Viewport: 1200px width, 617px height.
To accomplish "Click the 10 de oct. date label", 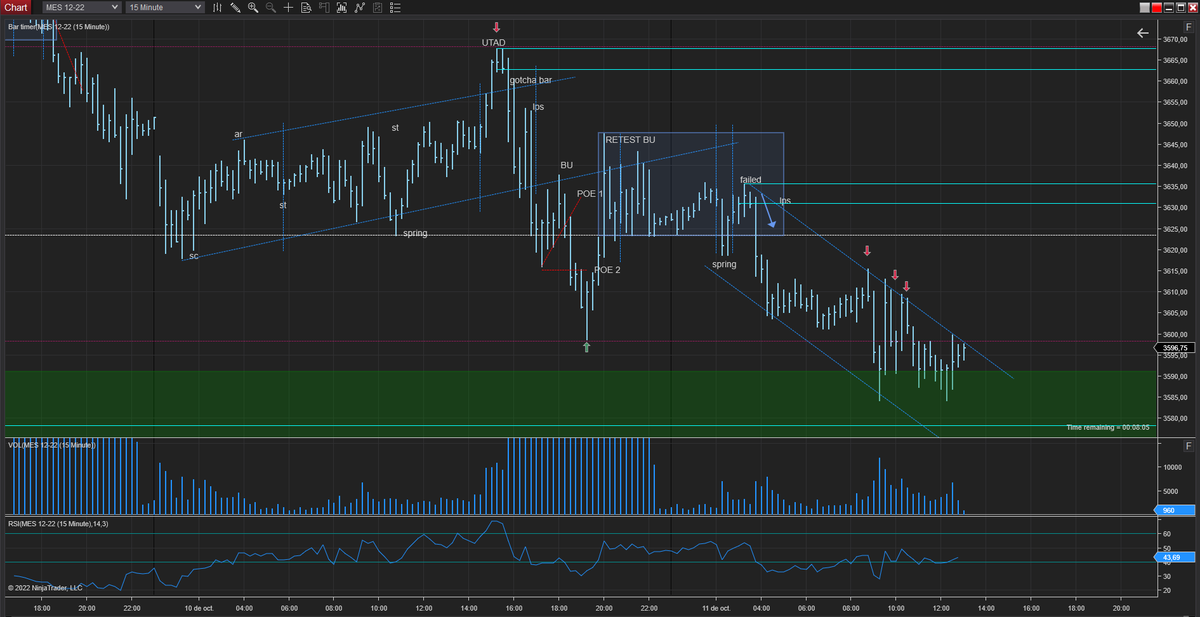I will pos(200,607).
